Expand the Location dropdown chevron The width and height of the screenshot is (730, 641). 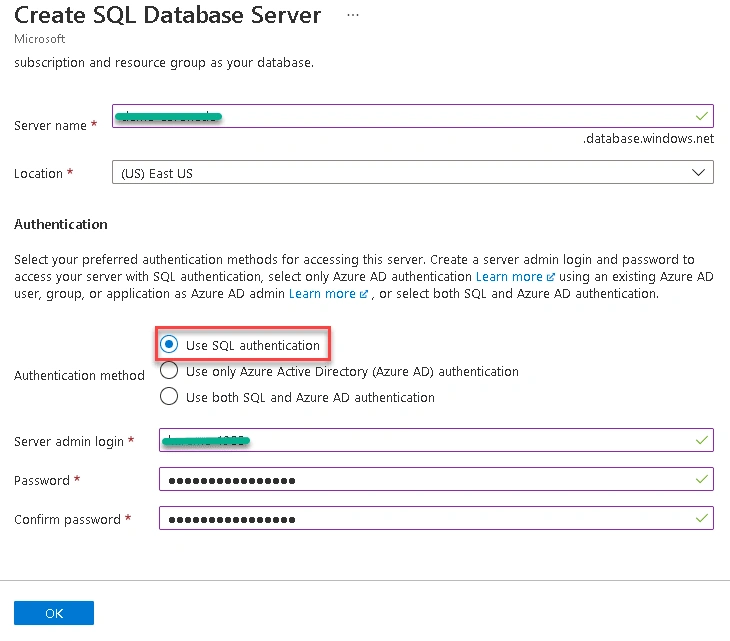tap(698, 173)
